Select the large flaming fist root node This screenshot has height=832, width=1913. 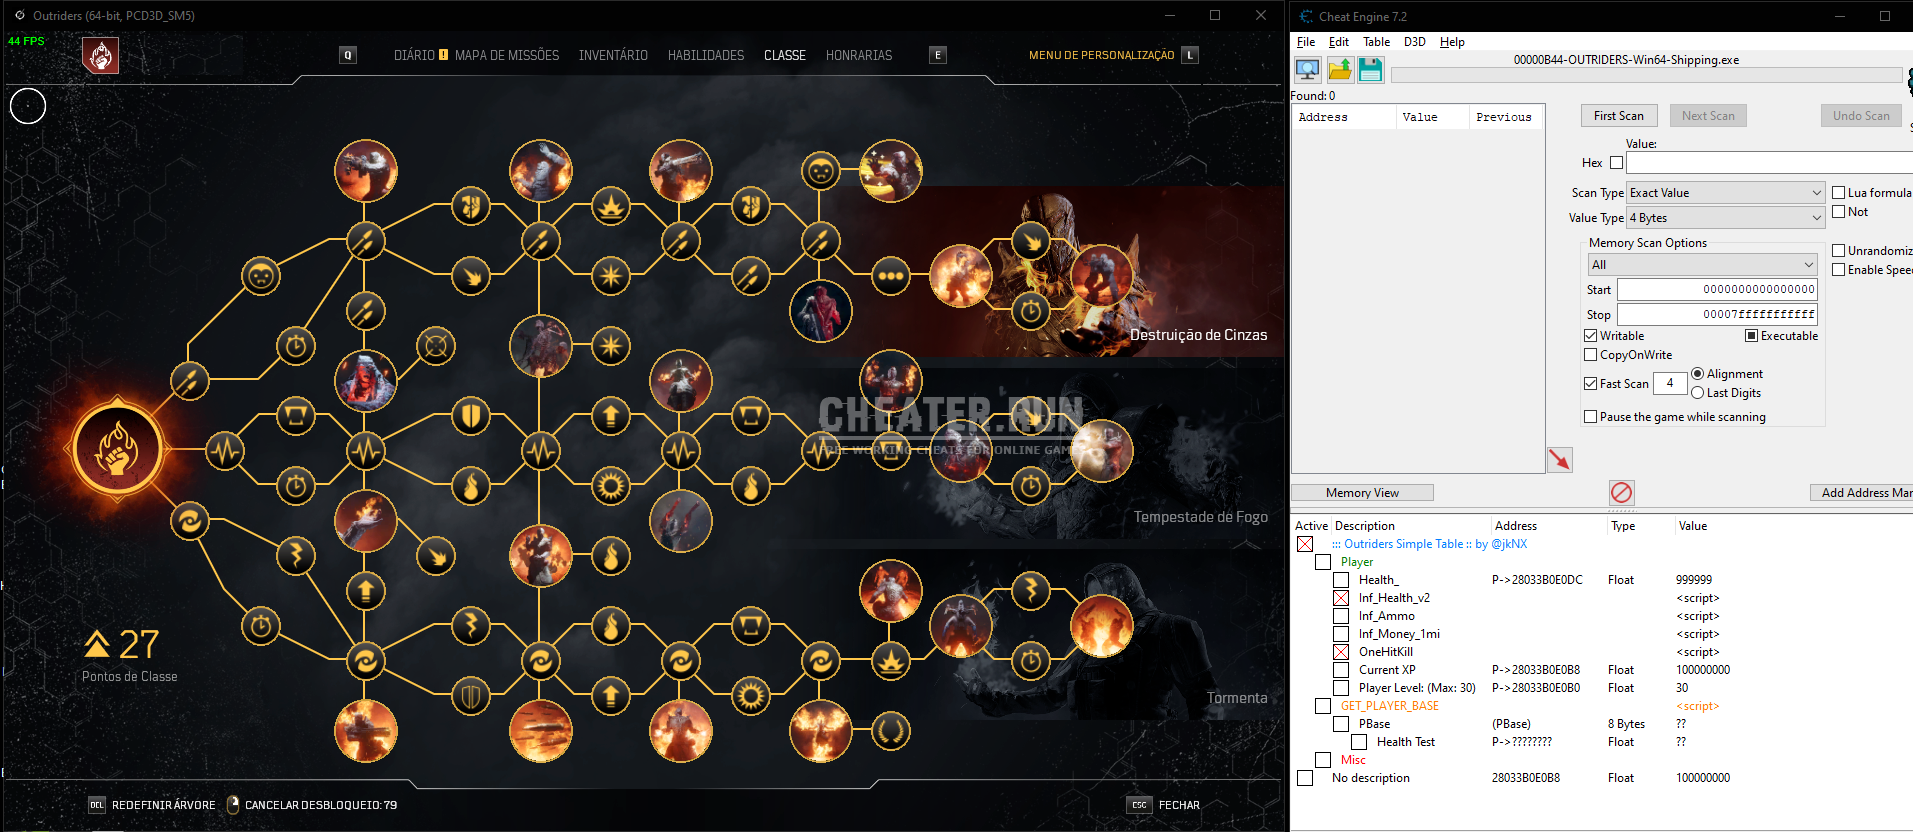coord(117,450)
